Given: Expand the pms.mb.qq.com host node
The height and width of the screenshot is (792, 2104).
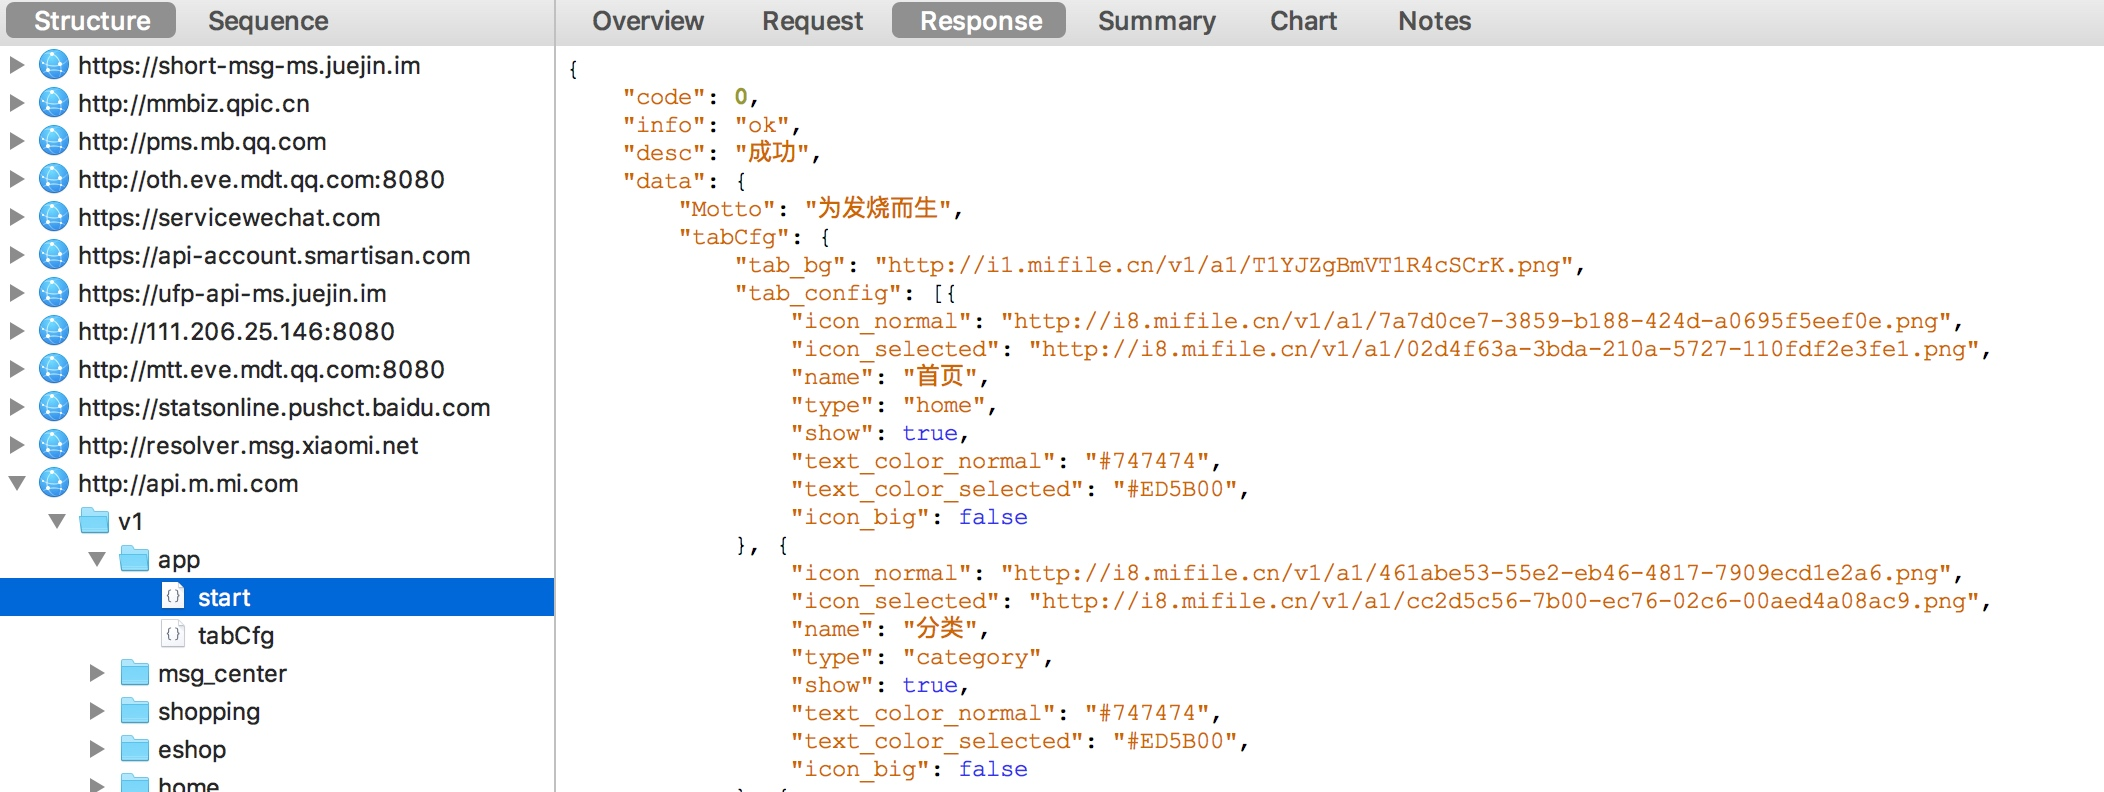Looking at the screenshot, I should [17, 141].
